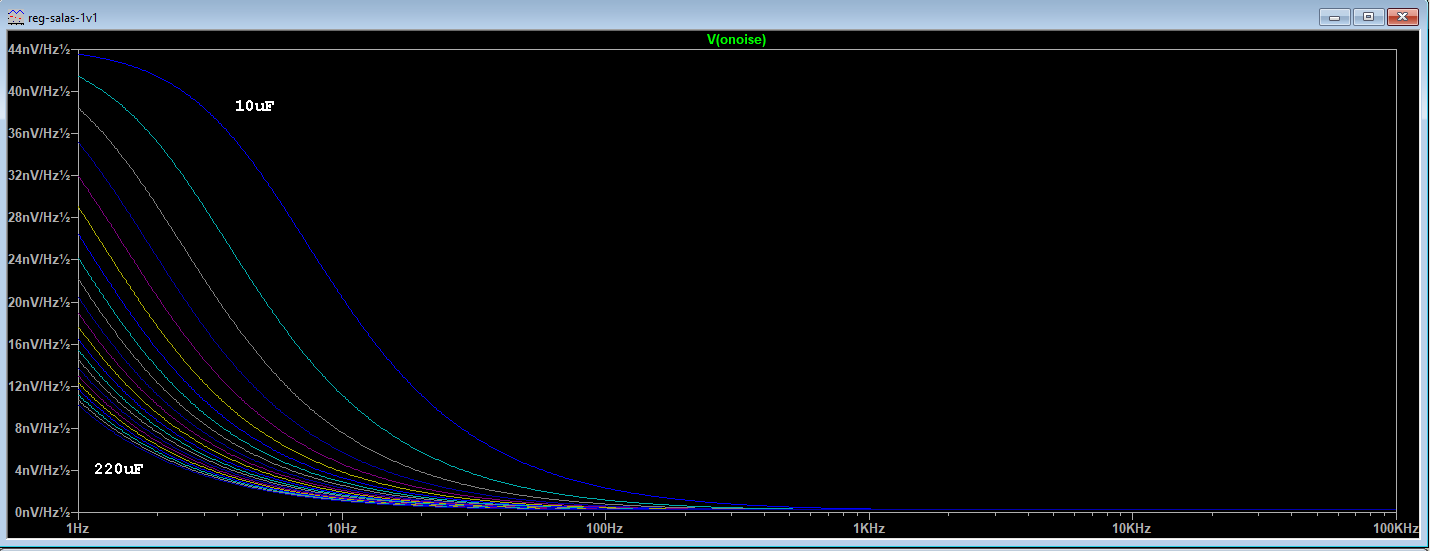Click the 1Hz x-axis label
This screenshot has width=1430, height=551.
(78, 528)
